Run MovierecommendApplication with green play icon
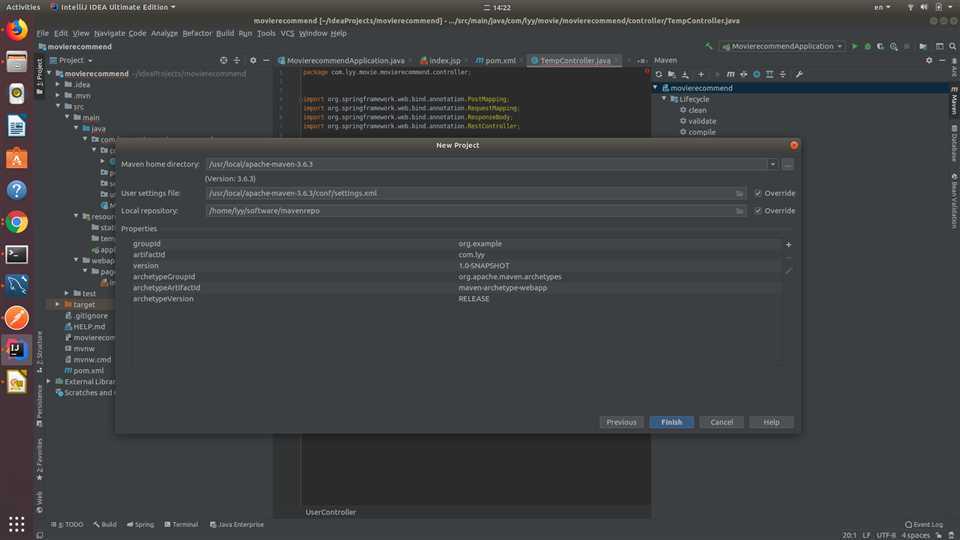The image size is (960, 540). [855, 47]
